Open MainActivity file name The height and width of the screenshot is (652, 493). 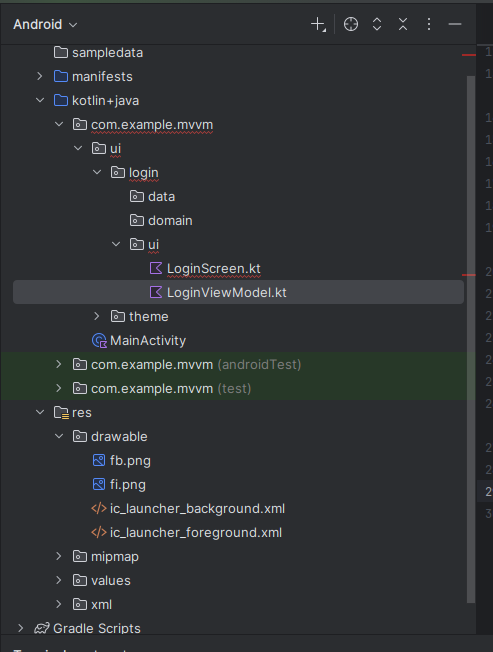click(148, 341)
